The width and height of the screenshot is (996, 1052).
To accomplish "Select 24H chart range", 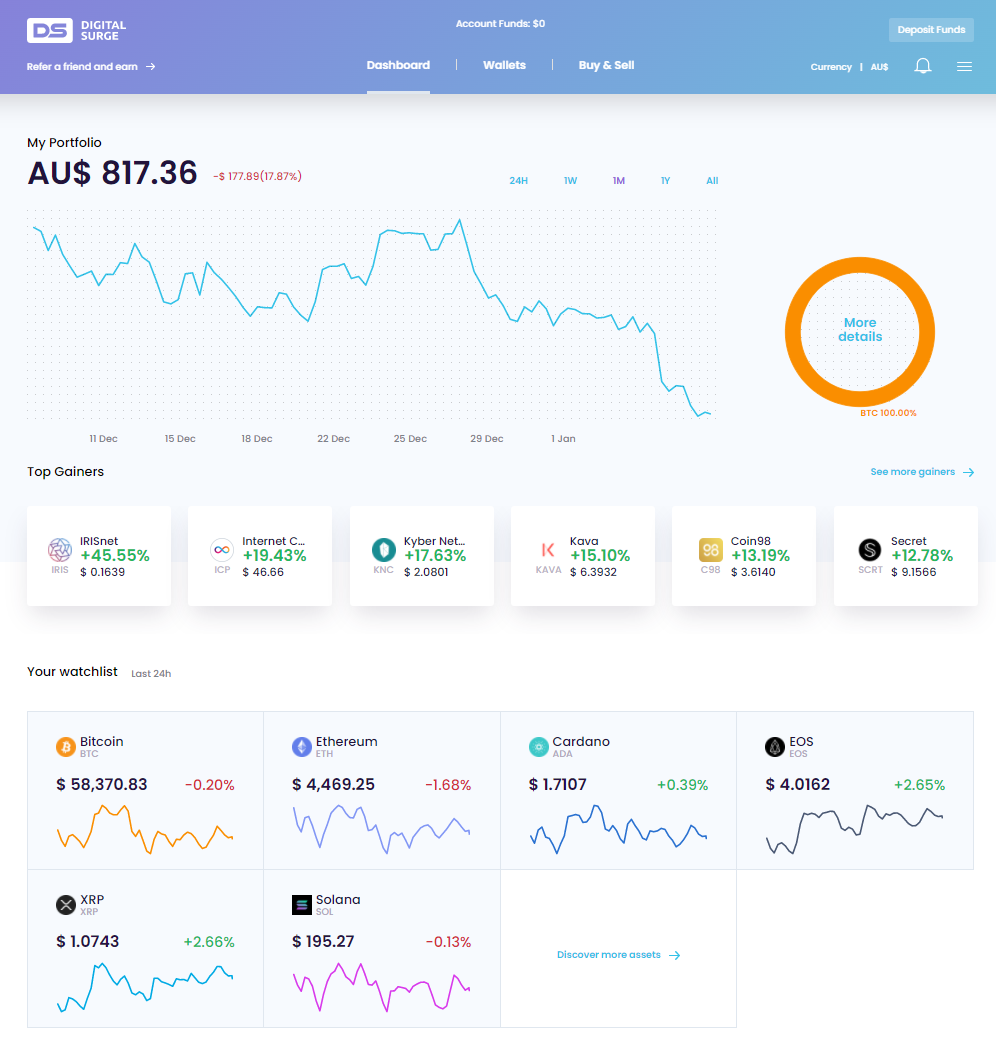I will pyautogui.click(x=518, y=180).
